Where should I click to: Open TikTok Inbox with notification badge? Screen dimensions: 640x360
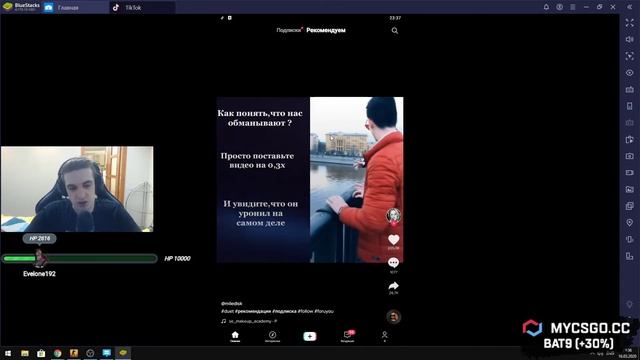coord(347,336)
